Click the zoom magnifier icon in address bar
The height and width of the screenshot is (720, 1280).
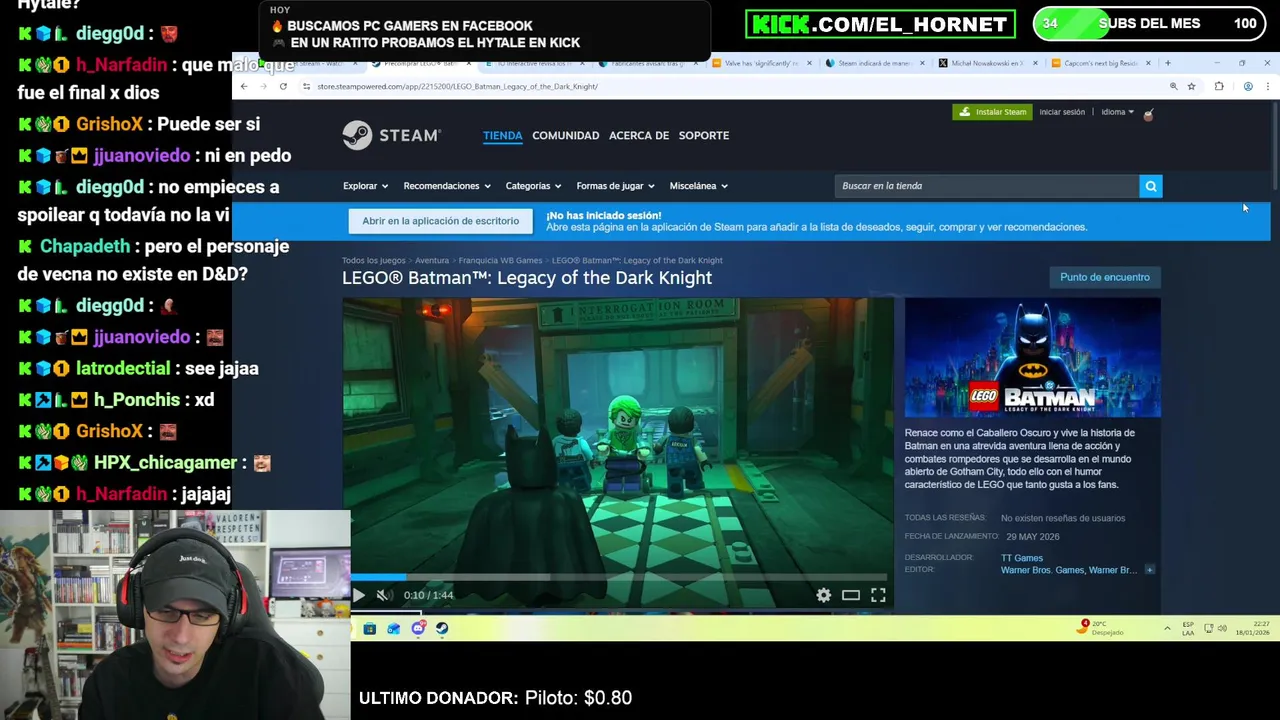point(1173,86)
